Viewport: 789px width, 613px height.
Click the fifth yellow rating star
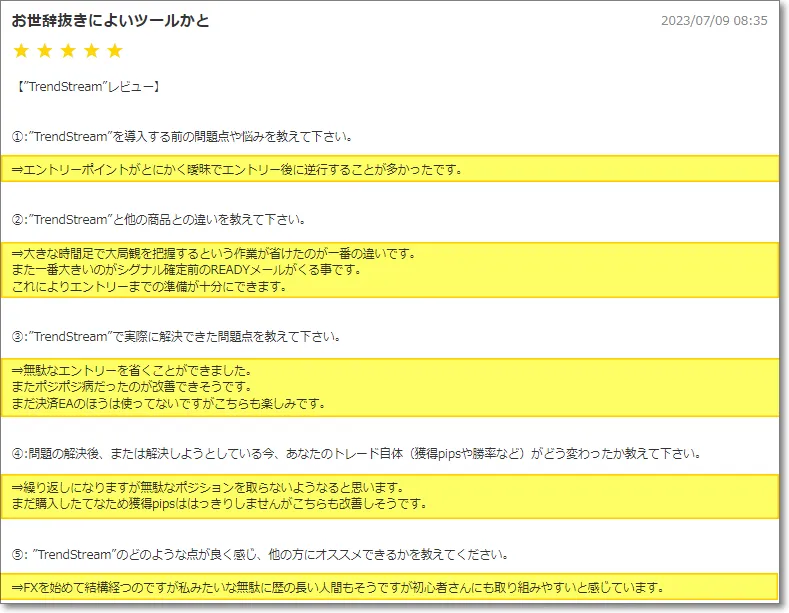(115, 50)
